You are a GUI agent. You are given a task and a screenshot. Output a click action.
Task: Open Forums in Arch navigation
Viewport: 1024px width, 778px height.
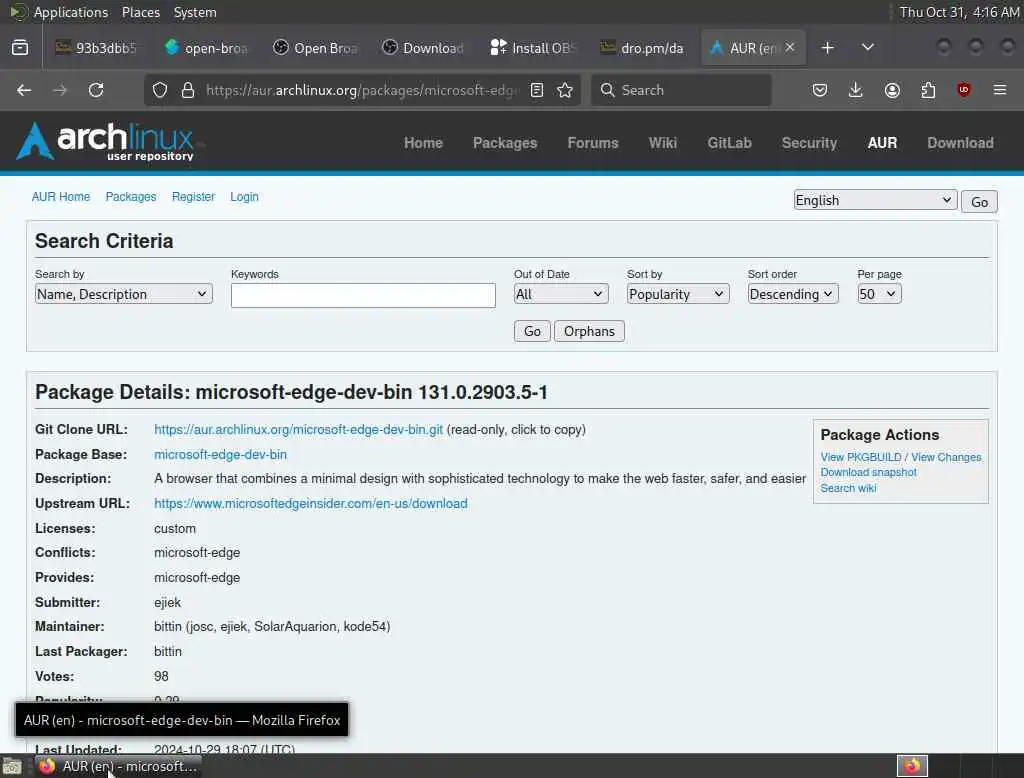pos(592,143)
